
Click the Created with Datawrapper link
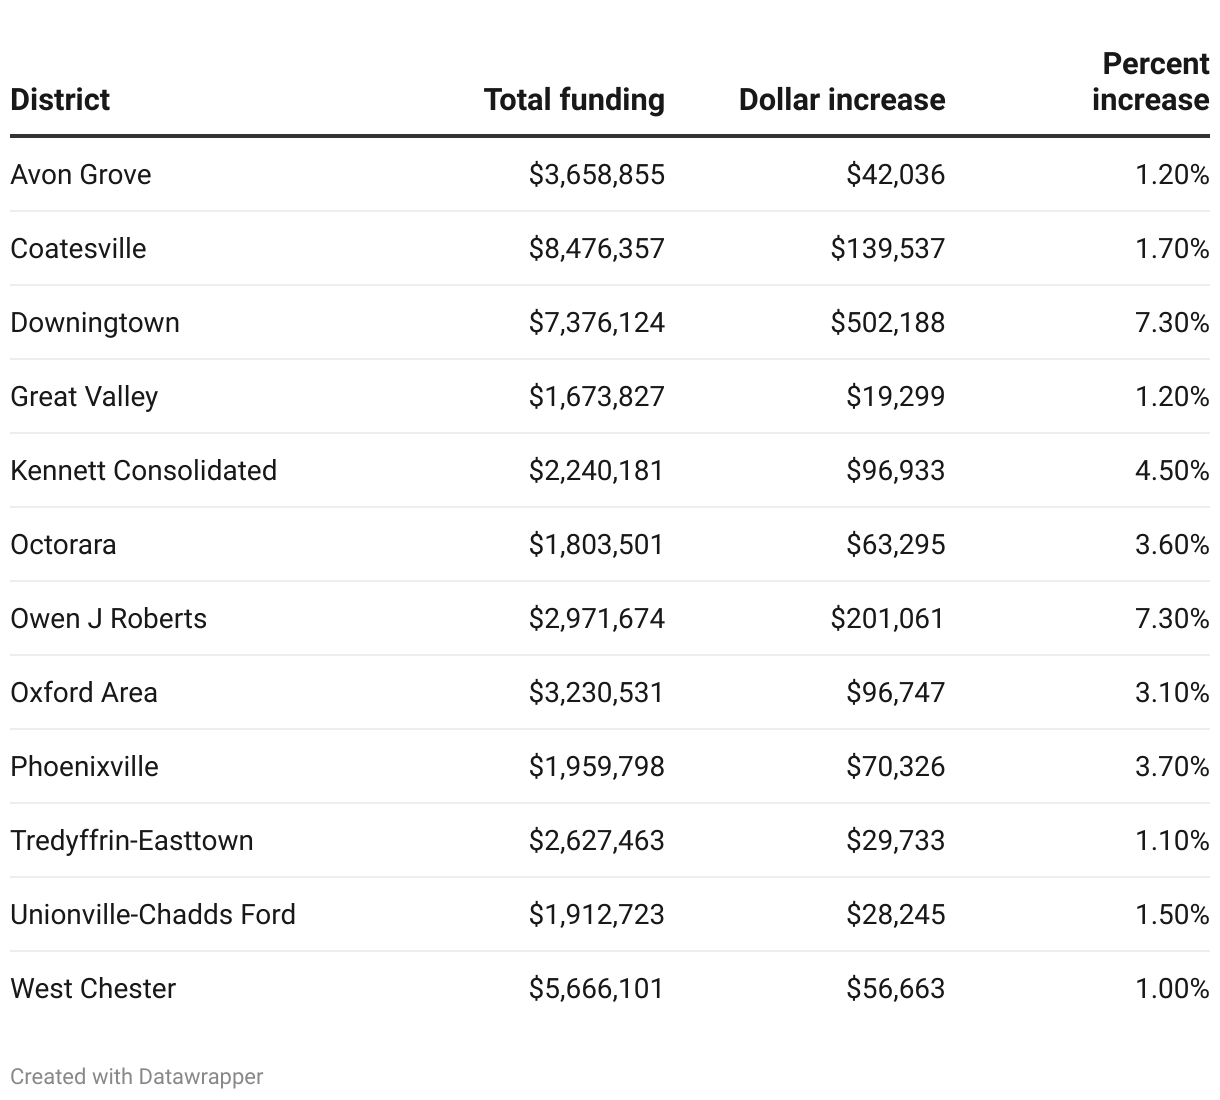pos(137,1077)
